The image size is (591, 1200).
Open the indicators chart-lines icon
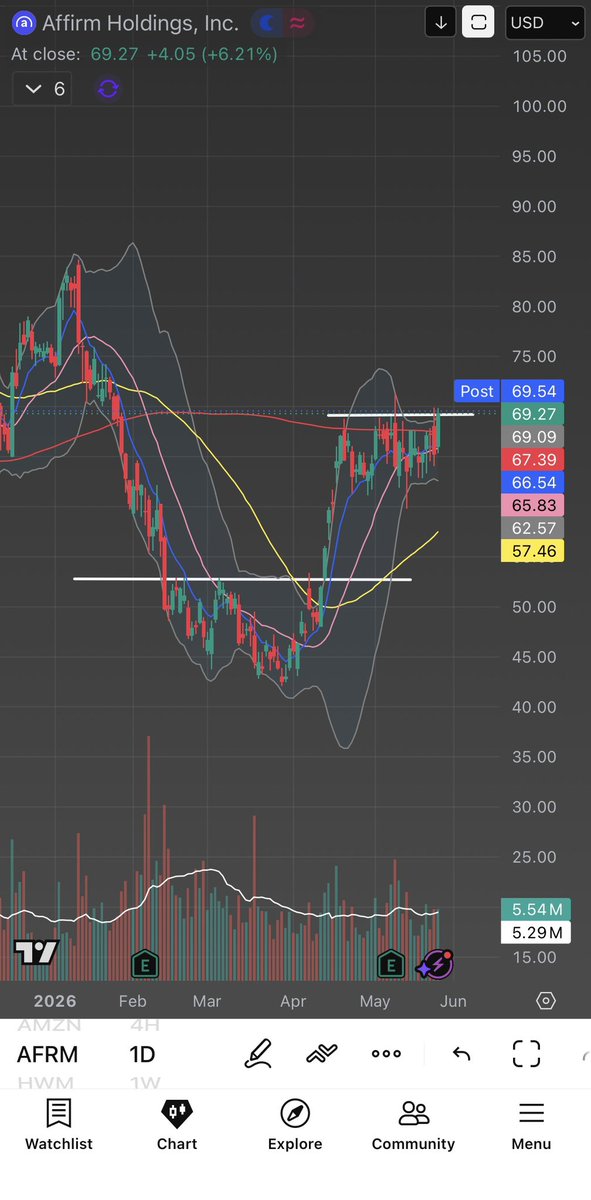pos(322,1053)
